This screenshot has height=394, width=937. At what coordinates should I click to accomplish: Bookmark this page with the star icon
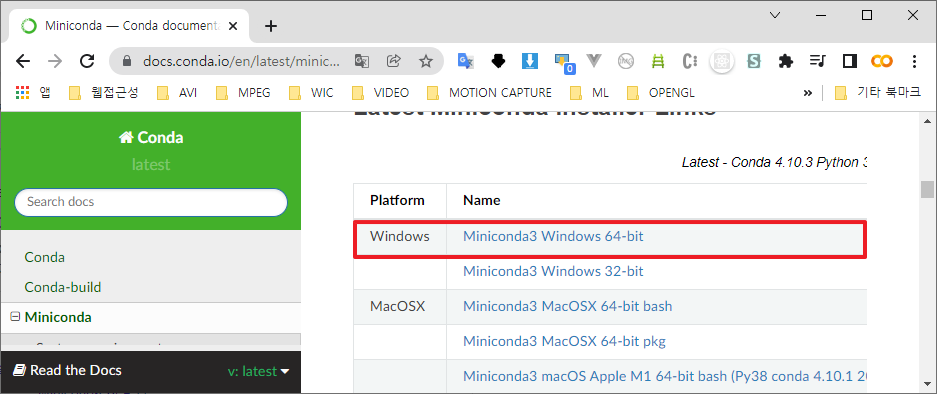[x=425, y=61]
